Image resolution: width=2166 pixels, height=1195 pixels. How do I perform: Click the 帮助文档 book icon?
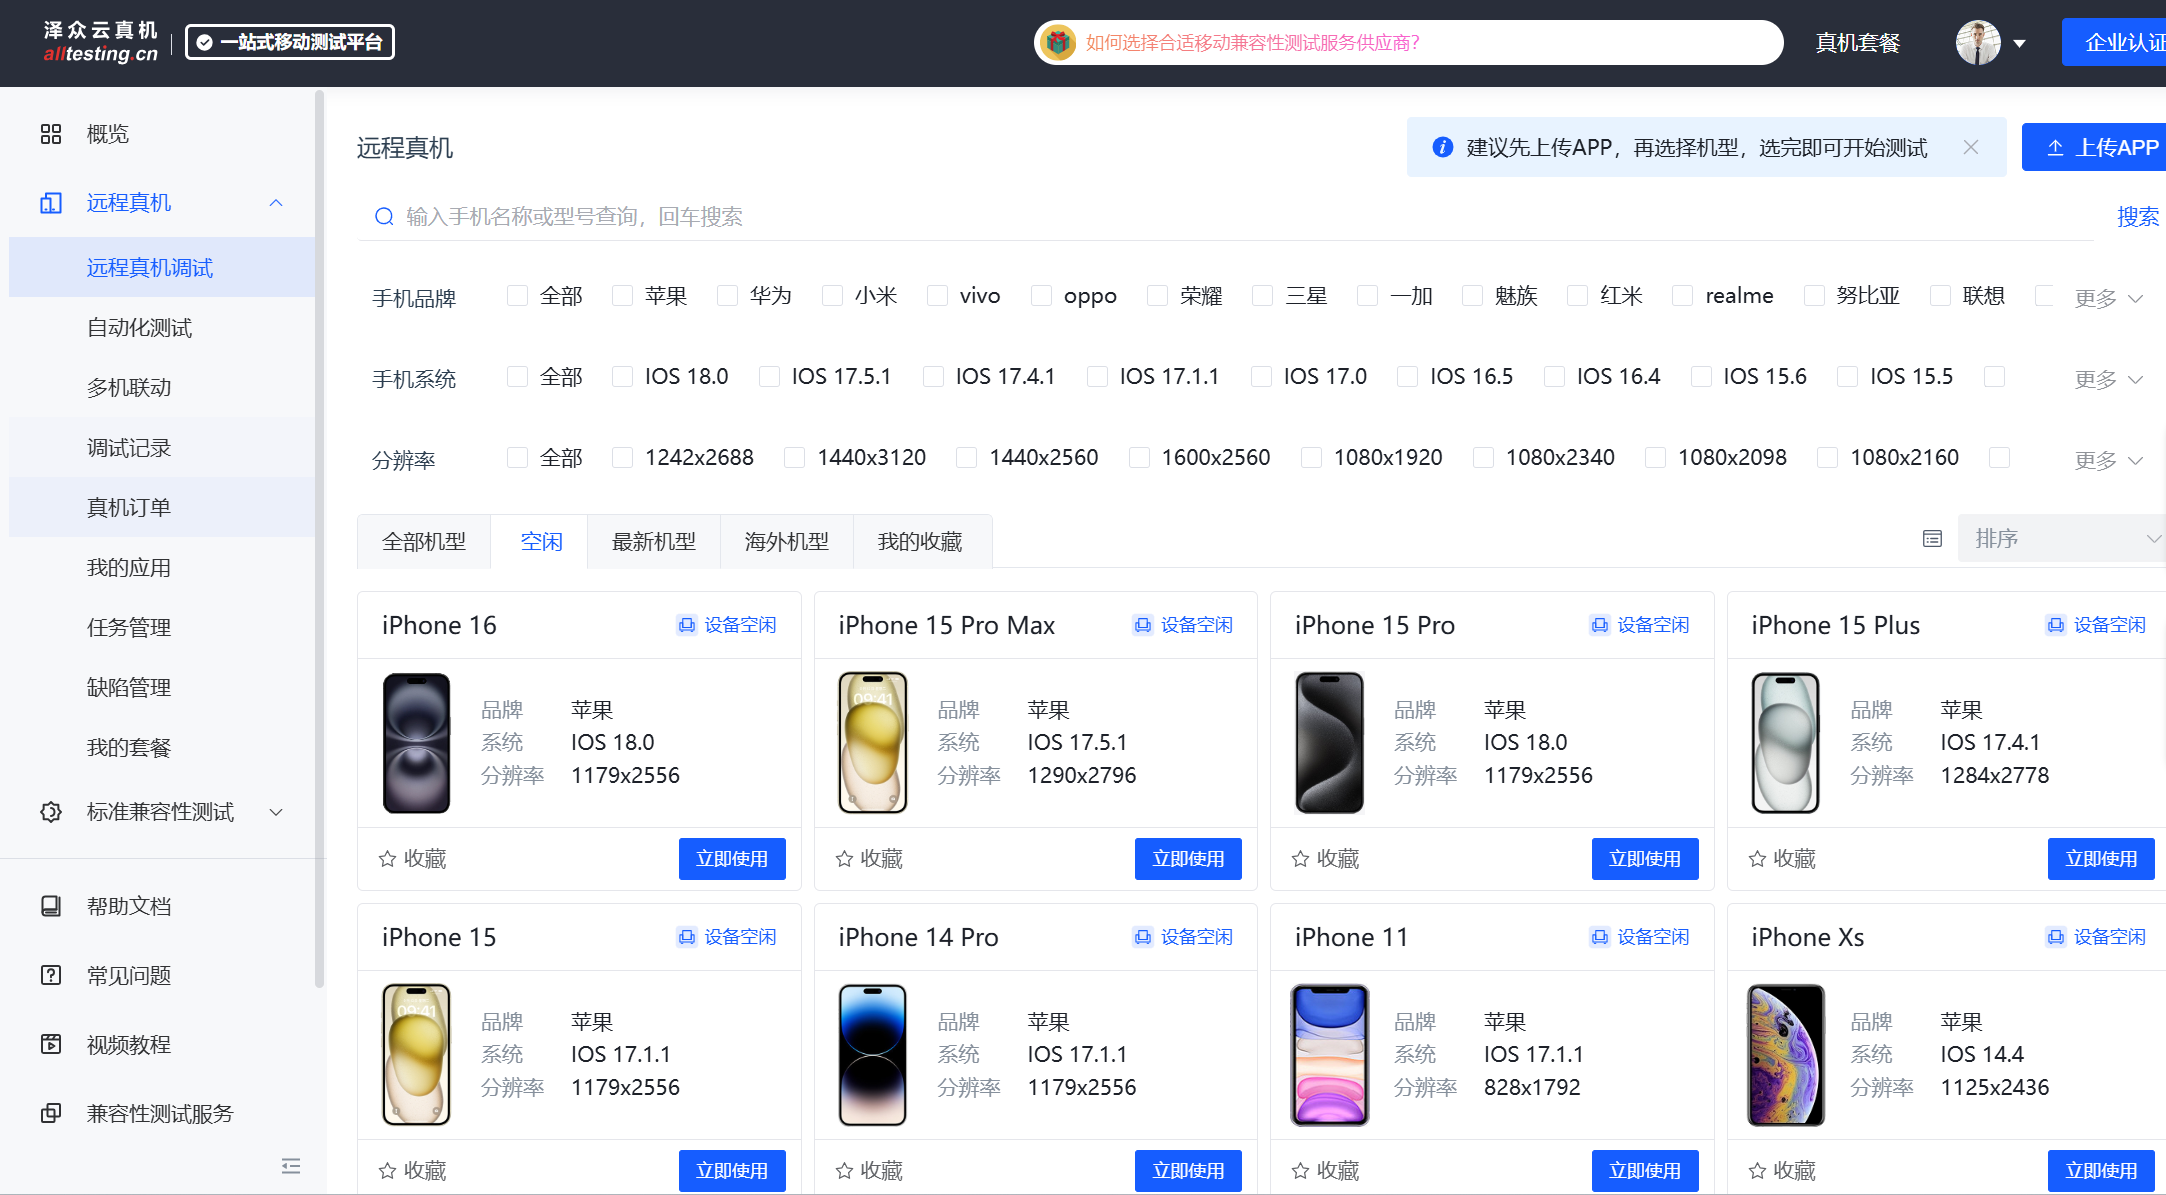coord(51,906)
